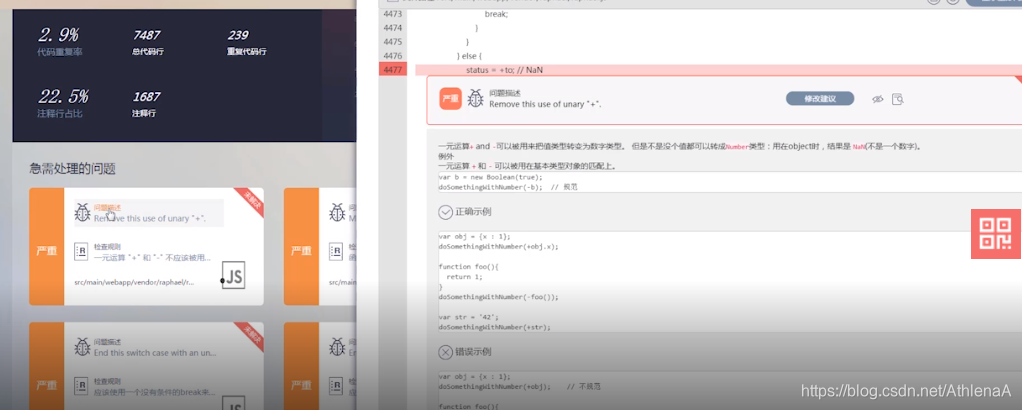1022x410 pixels.
Task: Click the var b = new Boolean(true); code sample
Action: coord(490,177)
